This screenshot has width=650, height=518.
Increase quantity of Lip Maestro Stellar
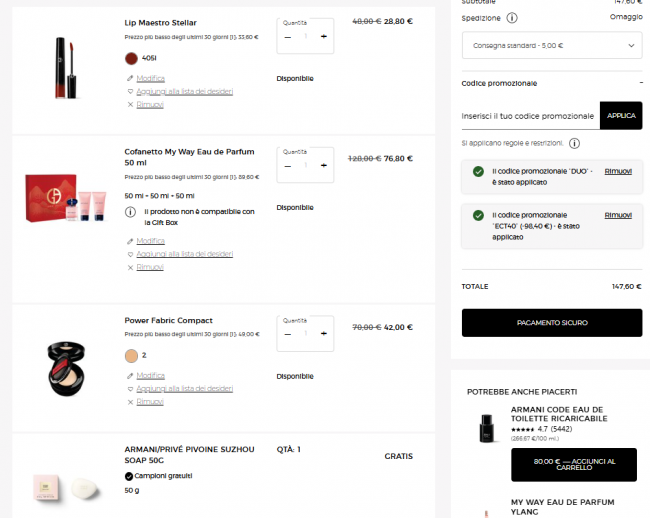coord(324,36)
